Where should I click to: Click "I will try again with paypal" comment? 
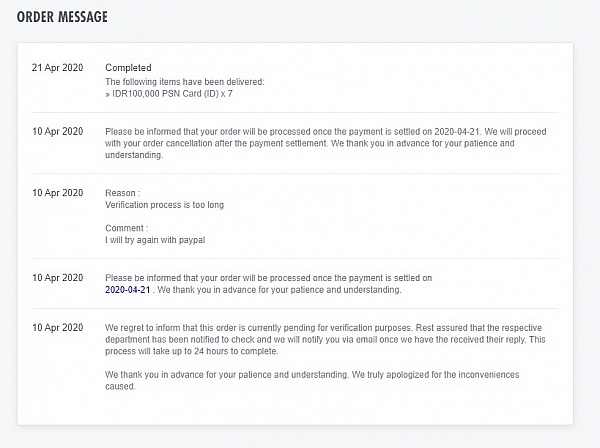(x=155, y=240)
